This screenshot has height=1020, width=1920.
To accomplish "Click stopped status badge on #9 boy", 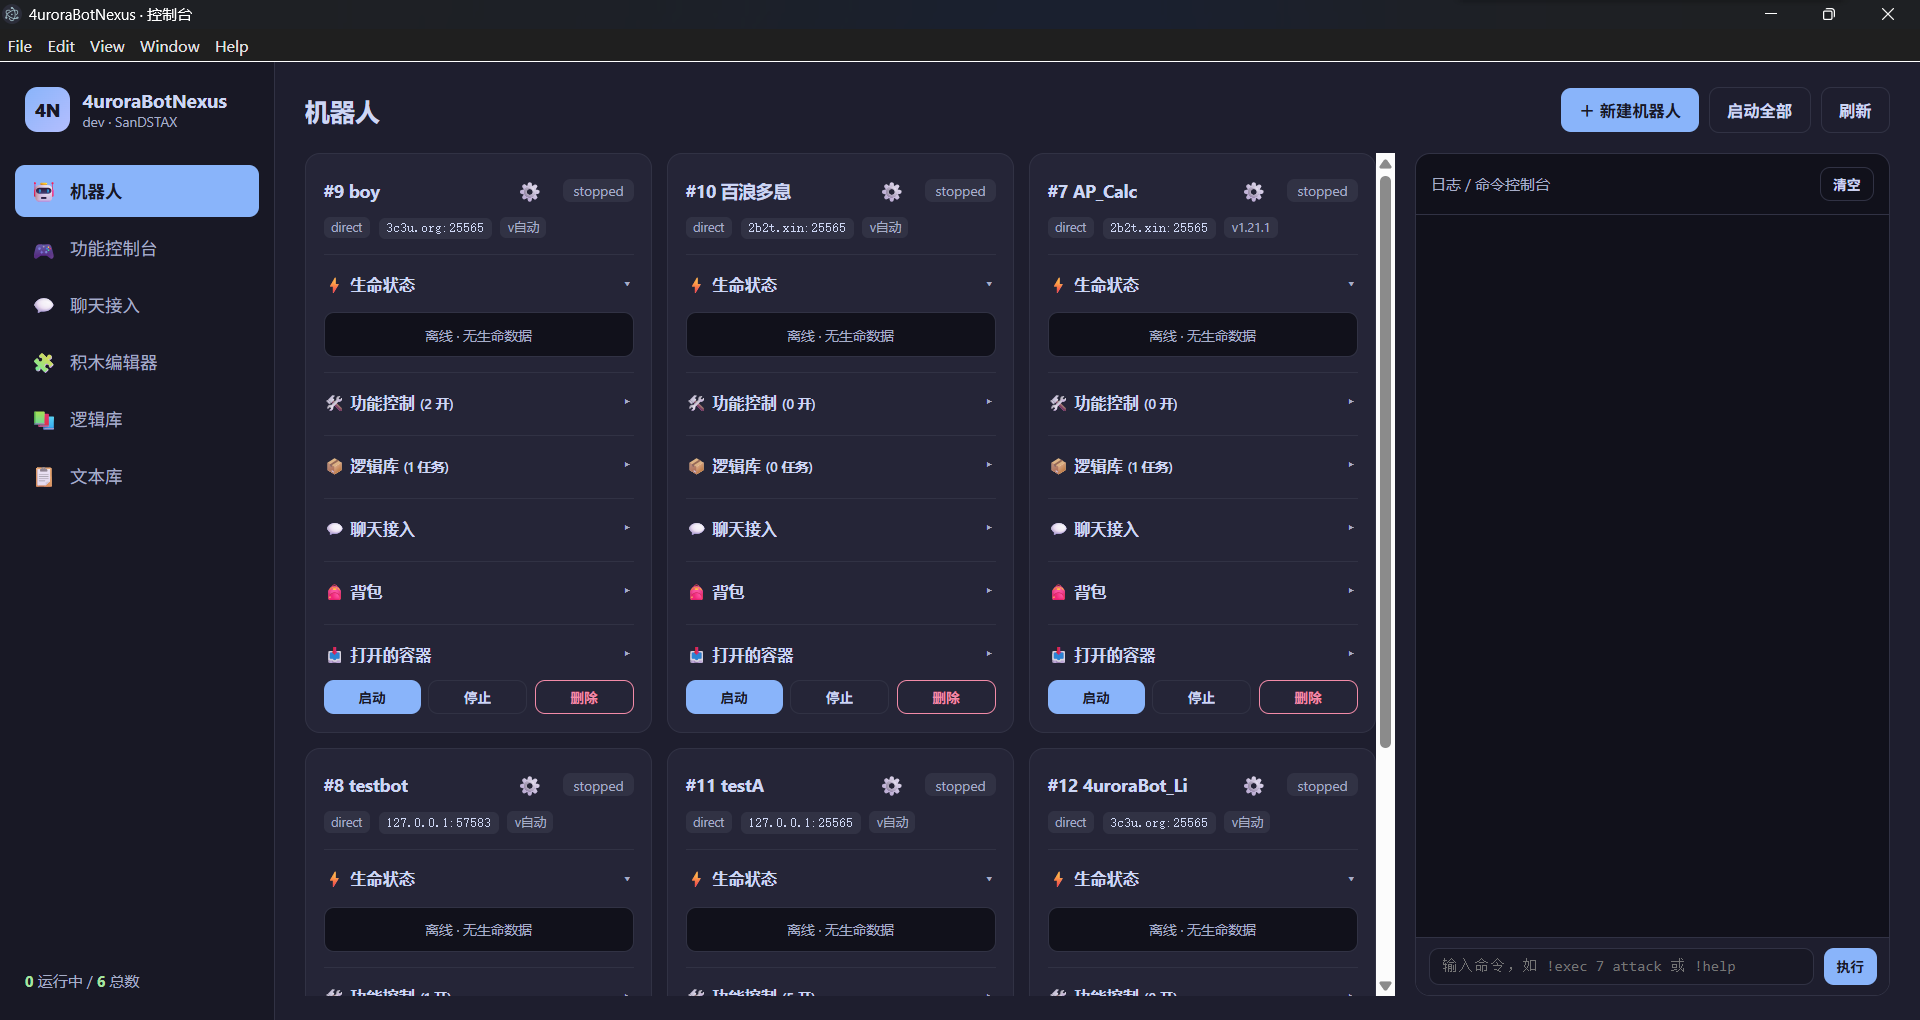I will 598,191.
